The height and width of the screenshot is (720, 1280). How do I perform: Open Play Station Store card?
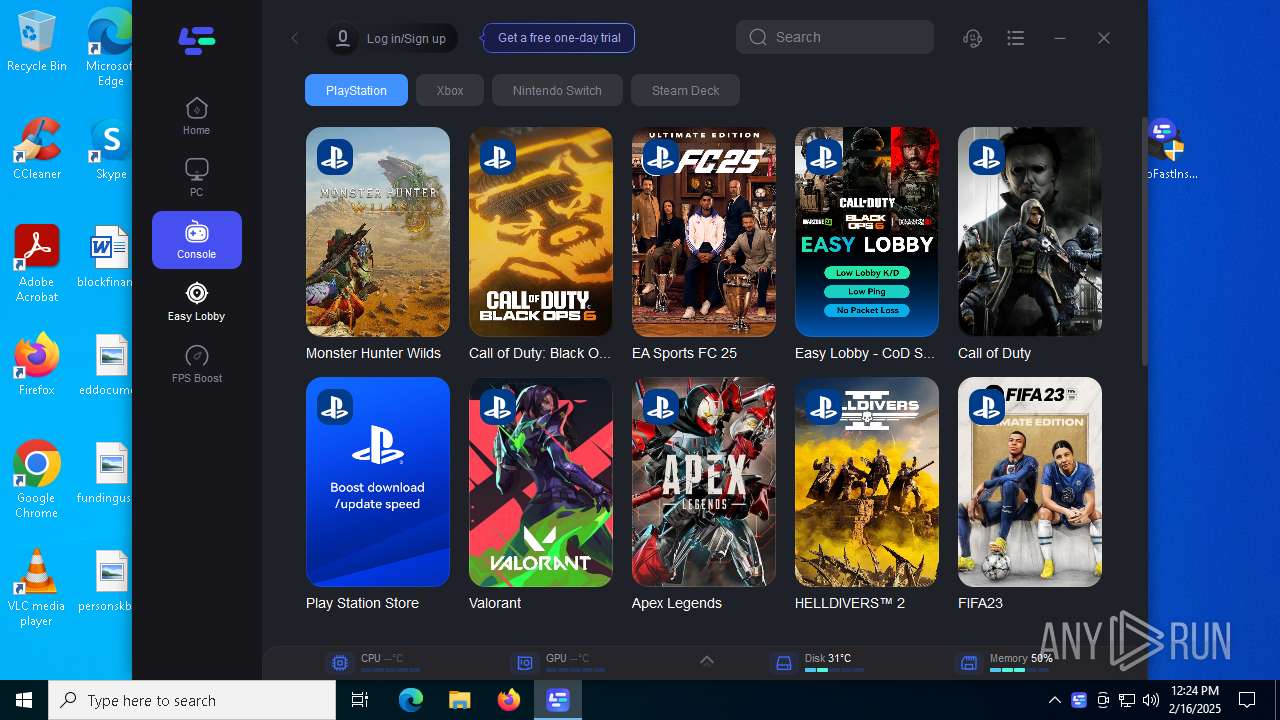[x=378, y=482]
